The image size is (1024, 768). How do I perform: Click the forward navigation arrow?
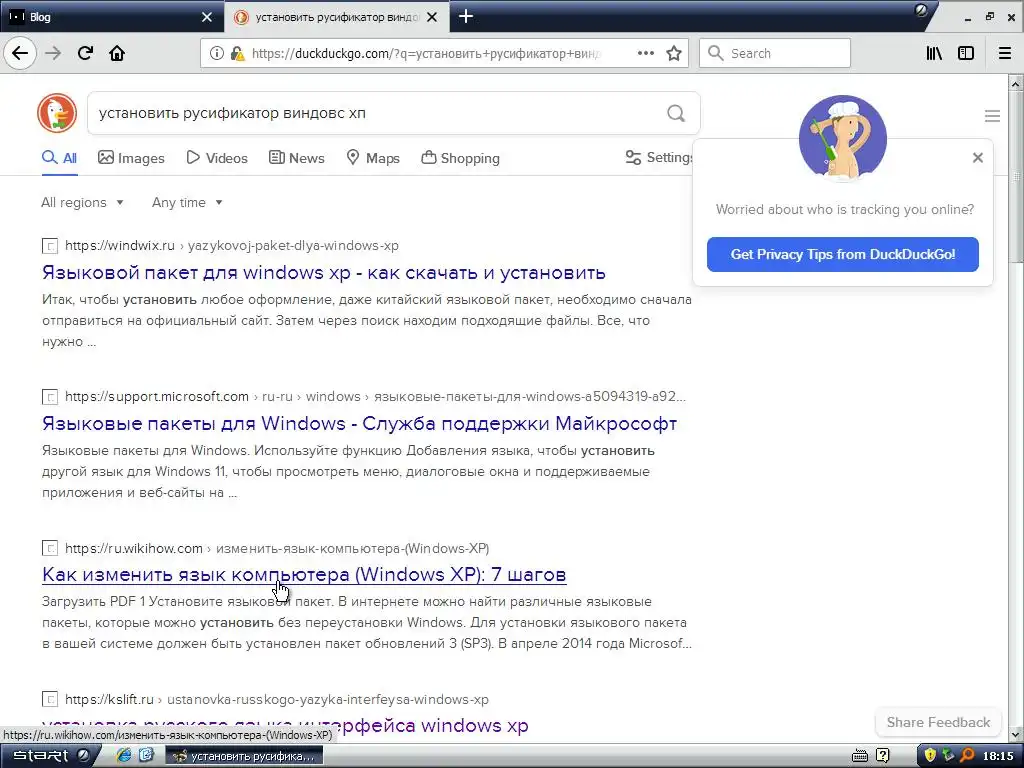pyautogui.click(x=53, y=53)
